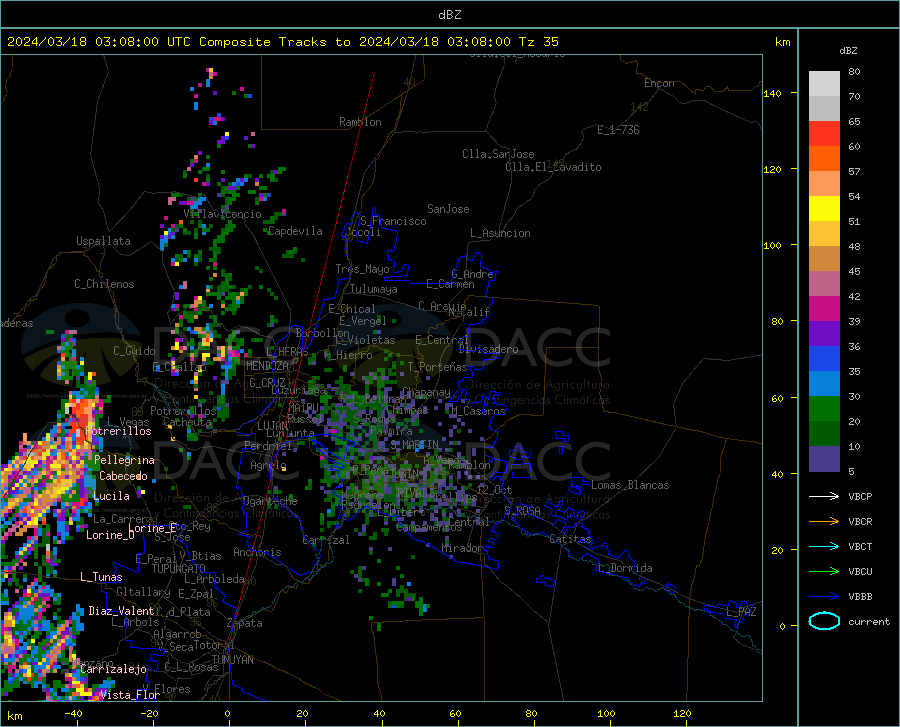The image size is (900, 727).
Task: Click the timestamp text '2024/03/18 03:08:00 UTC Composite'
Action: [x=139, y=42]
